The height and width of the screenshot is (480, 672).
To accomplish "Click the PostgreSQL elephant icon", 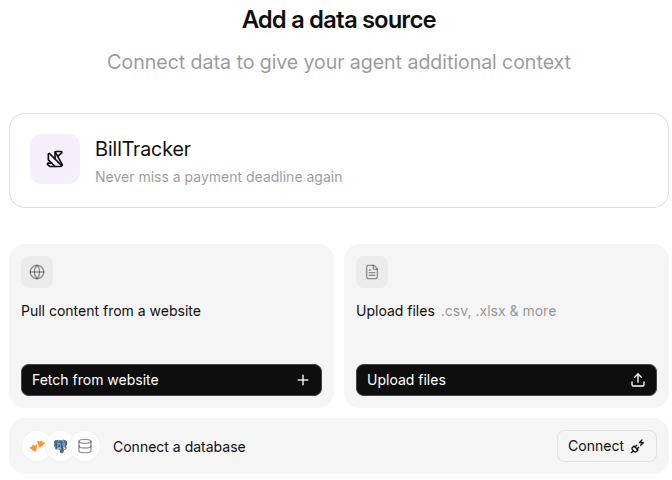I will pyautogui.click(x=61, y=446).
